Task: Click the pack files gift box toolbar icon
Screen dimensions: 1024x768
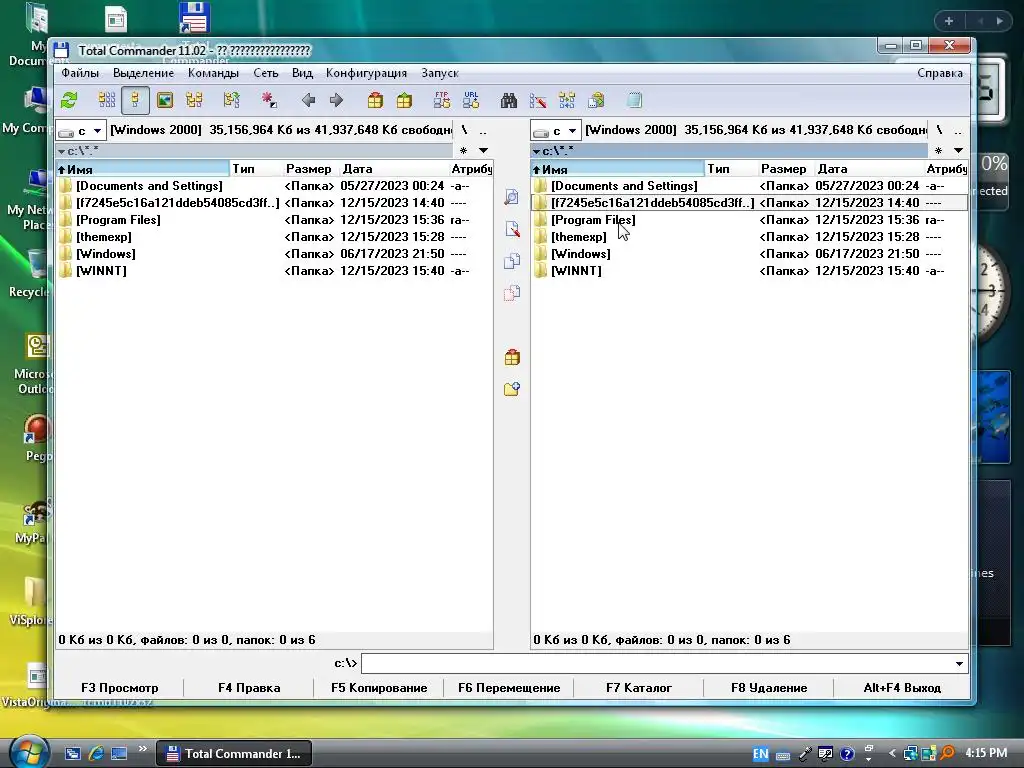Action: (375, 100)
